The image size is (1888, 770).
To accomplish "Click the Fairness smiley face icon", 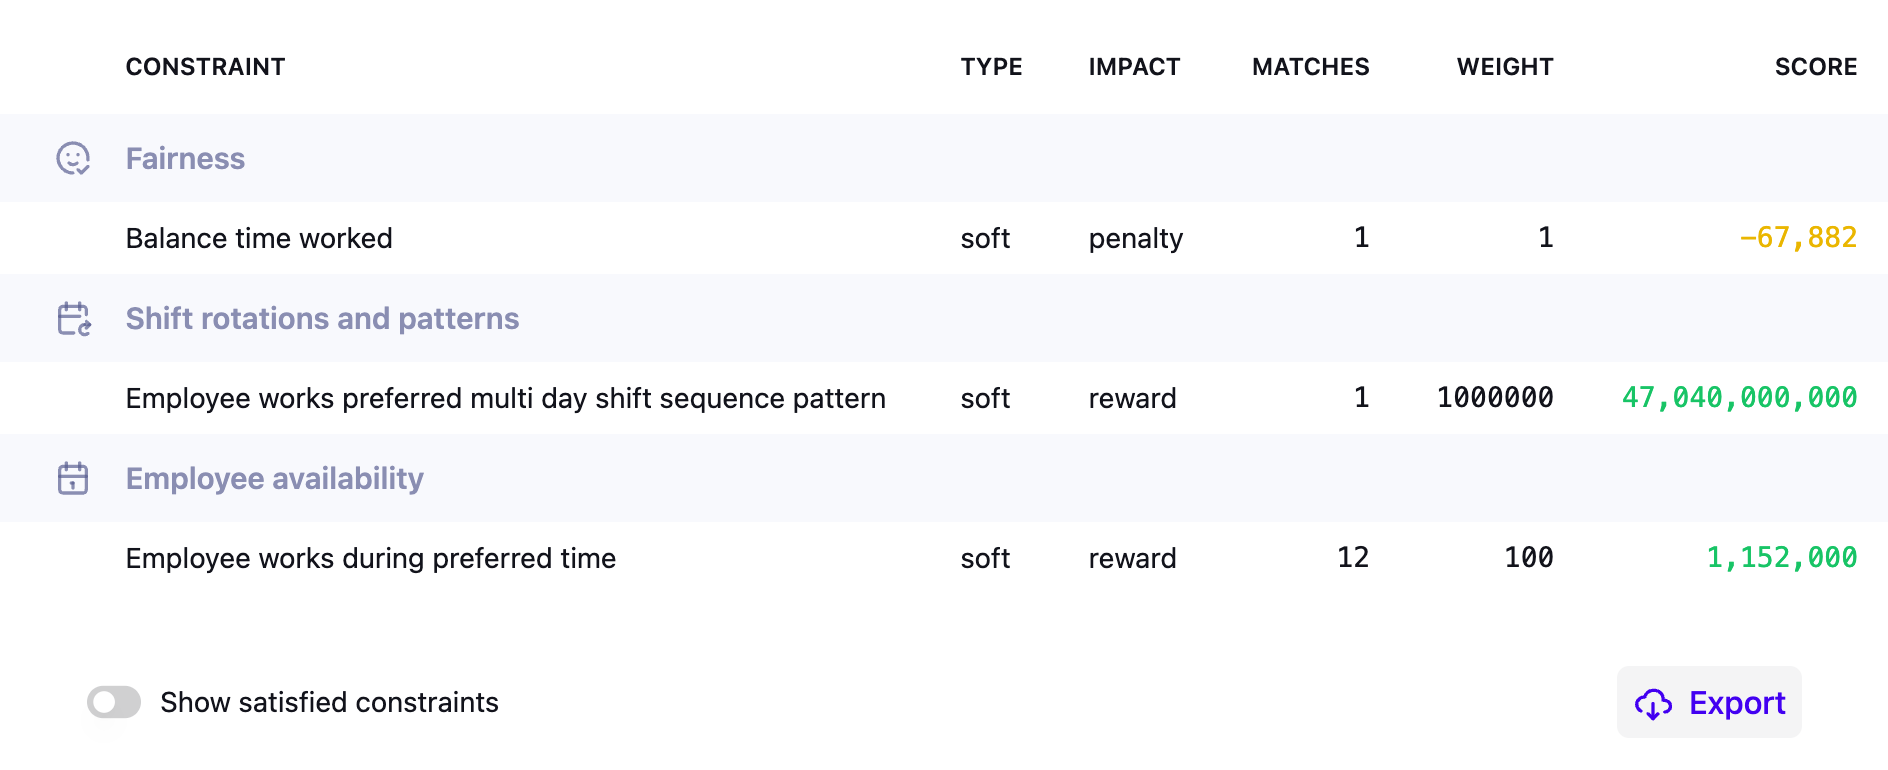I will pyautogui.click(x=74, y=158).
